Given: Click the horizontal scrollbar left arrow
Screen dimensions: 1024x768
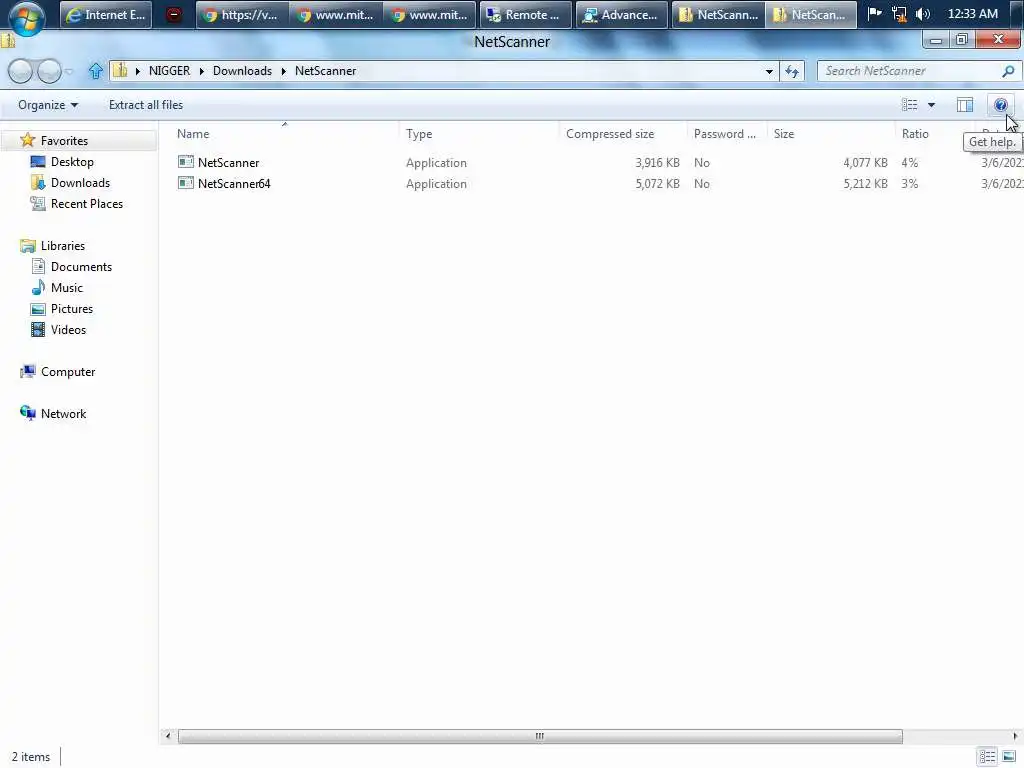Looking at the screenshot, I should [x=168, y=736].
